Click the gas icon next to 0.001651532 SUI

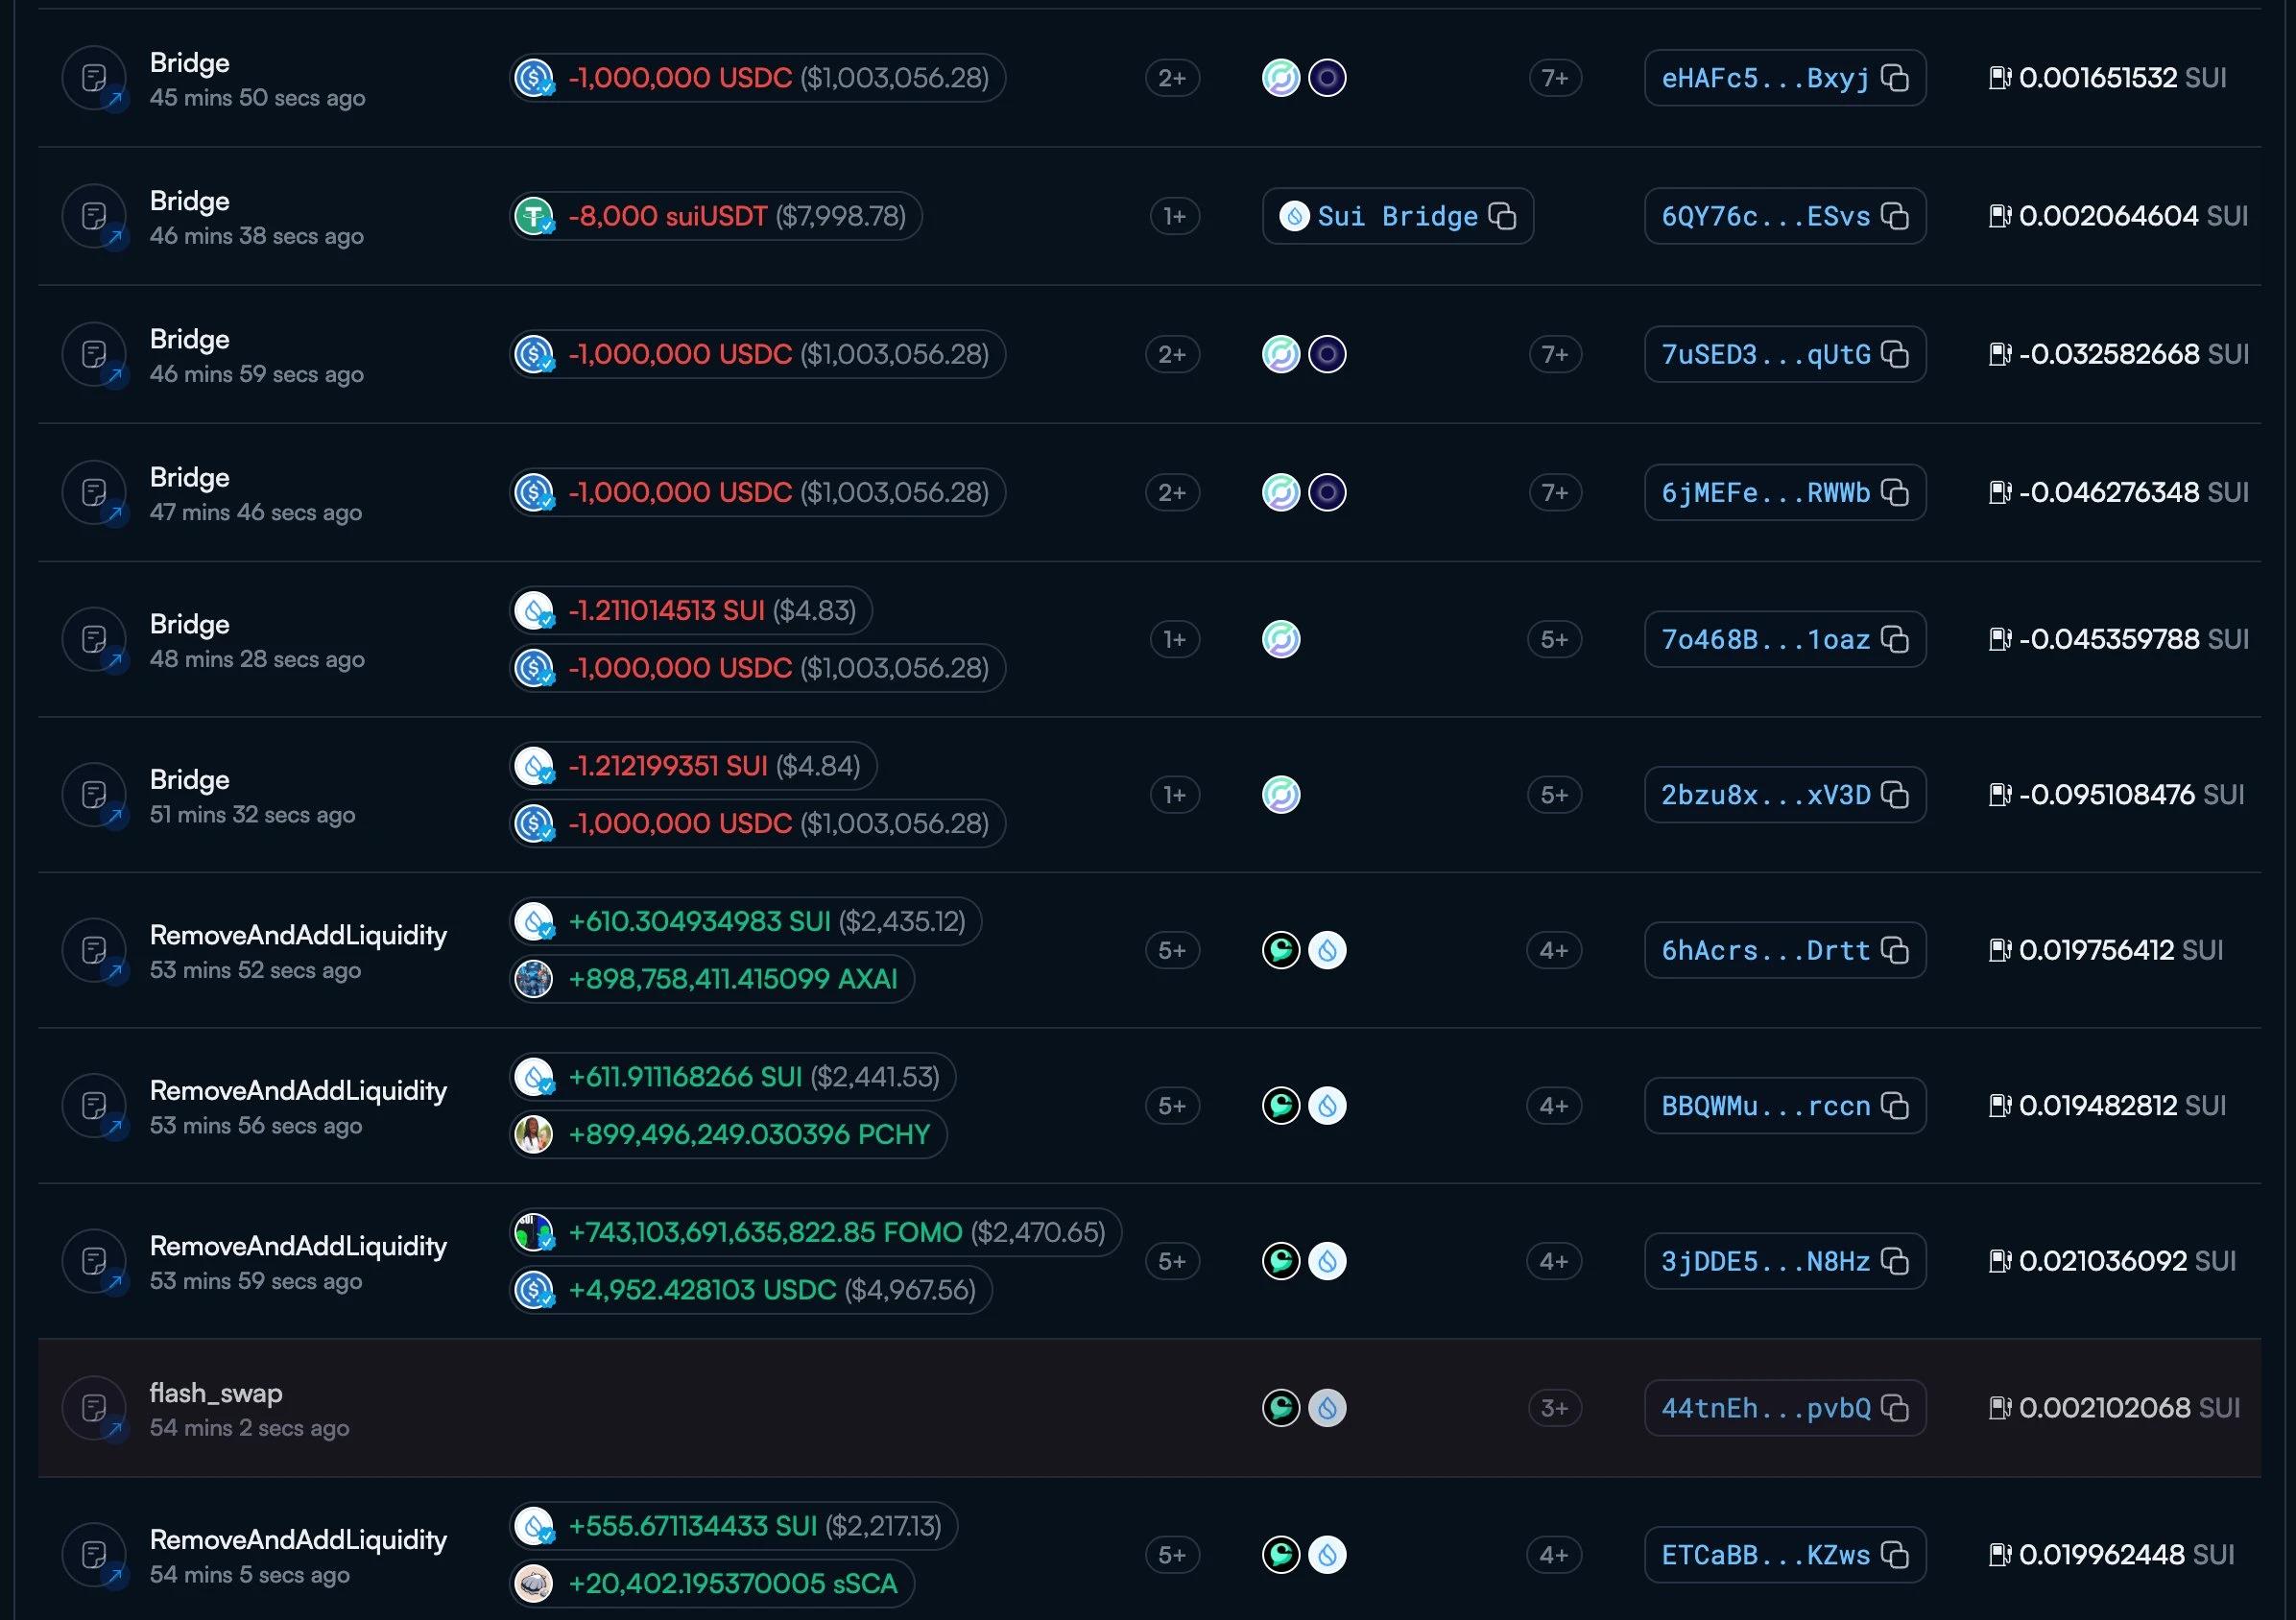2000,78
